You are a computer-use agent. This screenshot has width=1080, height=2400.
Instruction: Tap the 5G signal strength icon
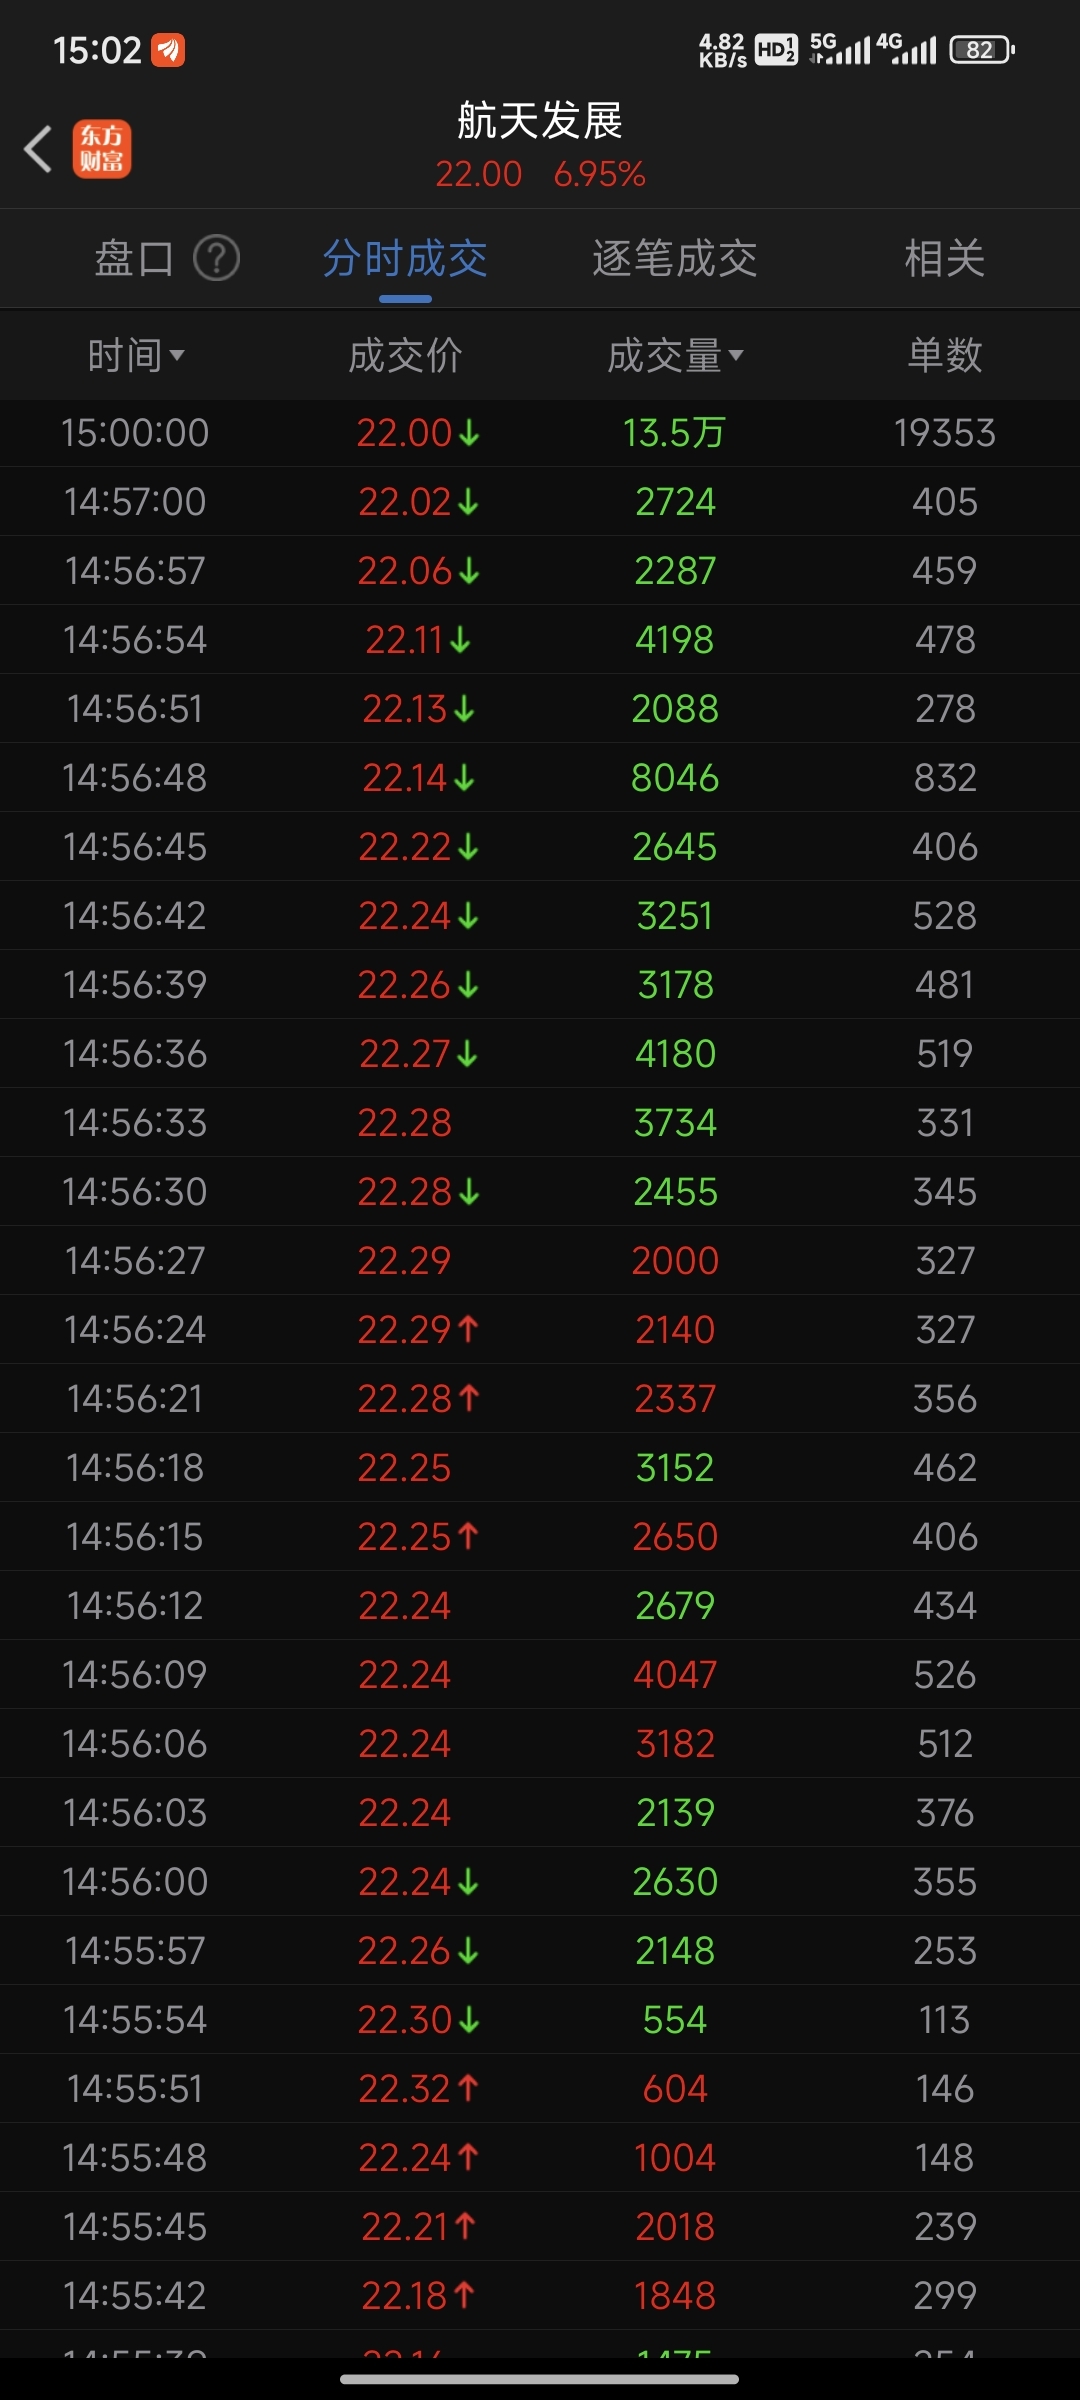[x=840, y=49]
